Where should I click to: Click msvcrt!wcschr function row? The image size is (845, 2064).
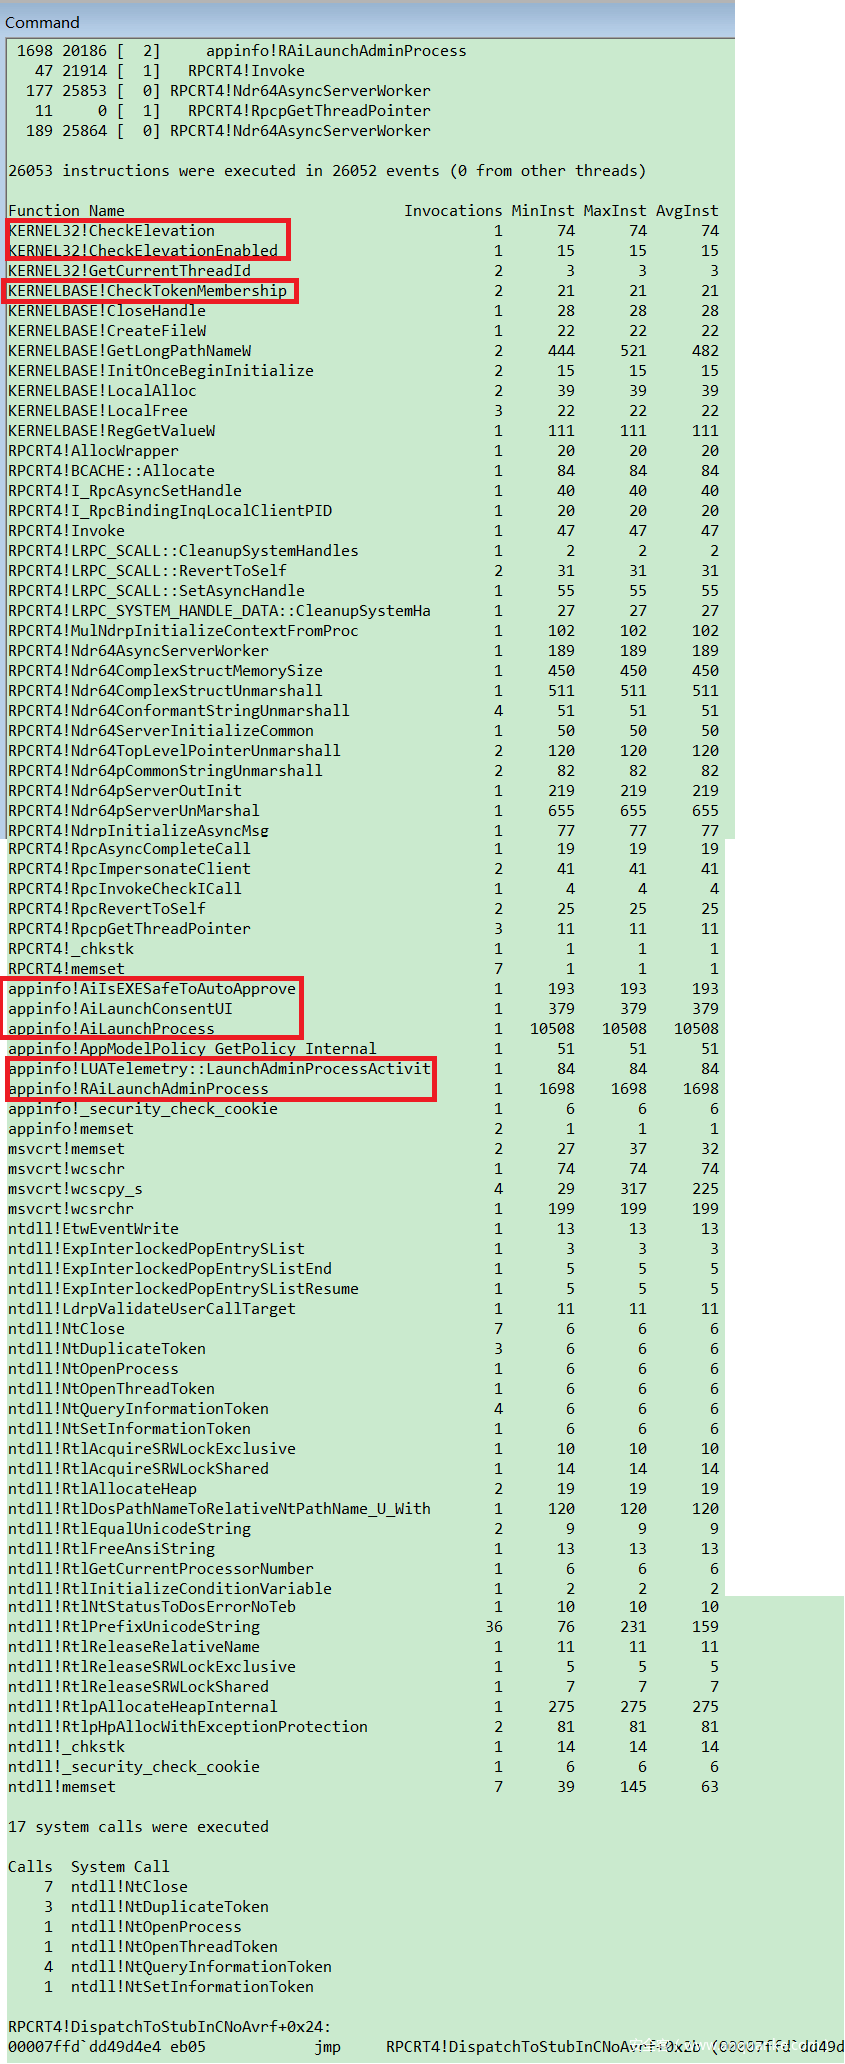pyautogui.click(x=363, y=1168)
